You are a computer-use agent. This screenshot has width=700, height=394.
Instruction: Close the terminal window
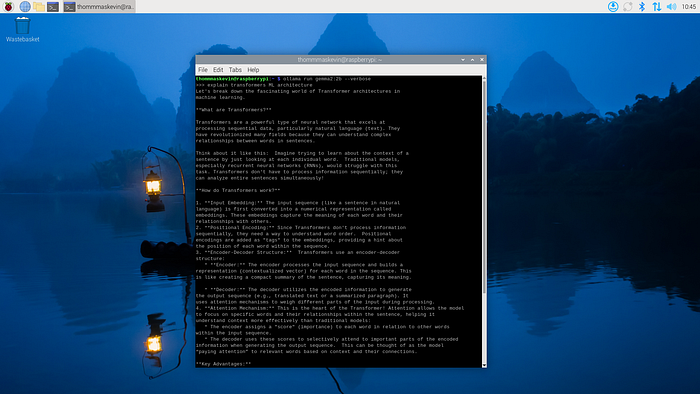pyautogui.click(x=482, y=59)
